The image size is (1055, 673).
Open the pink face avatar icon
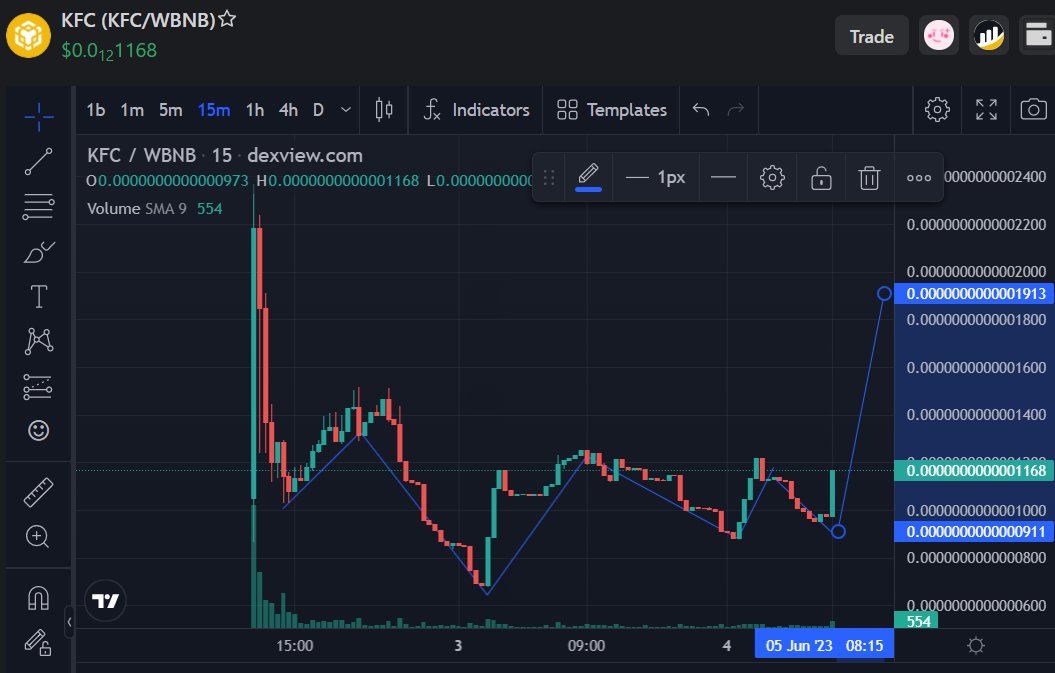[939, 35]
